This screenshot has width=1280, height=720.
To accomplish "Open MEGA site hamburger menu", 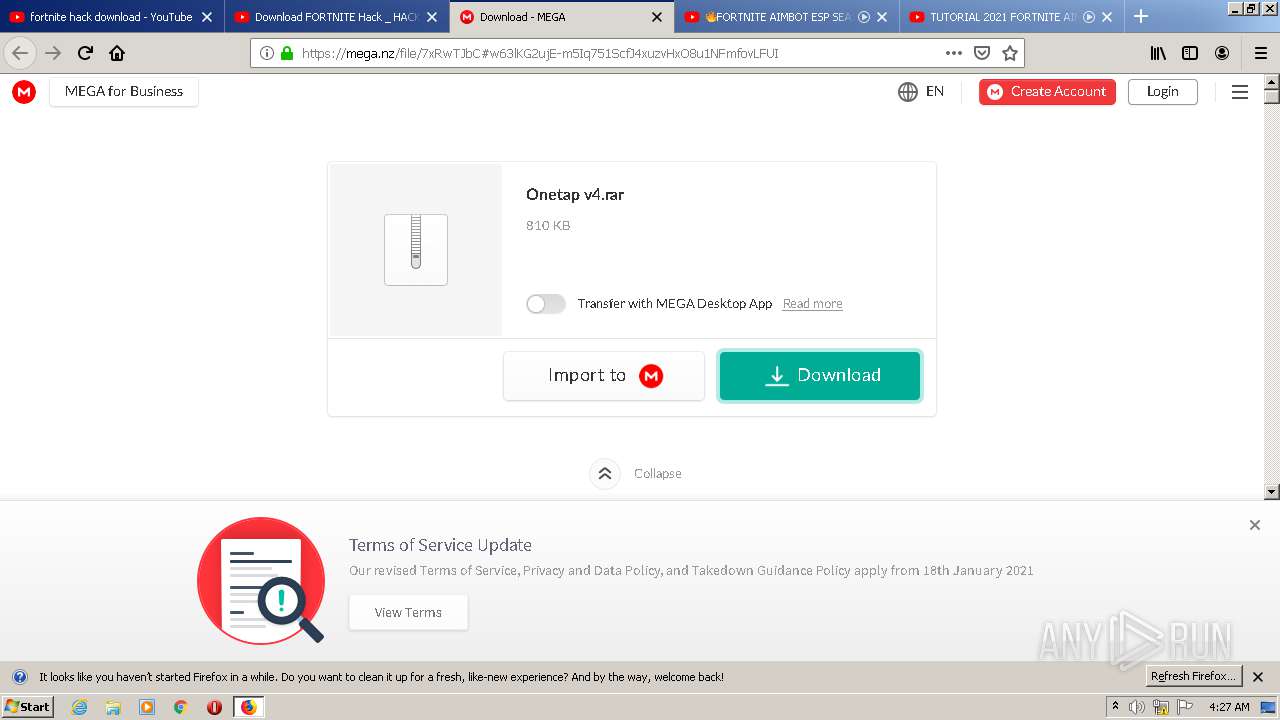I will 1240,92.
